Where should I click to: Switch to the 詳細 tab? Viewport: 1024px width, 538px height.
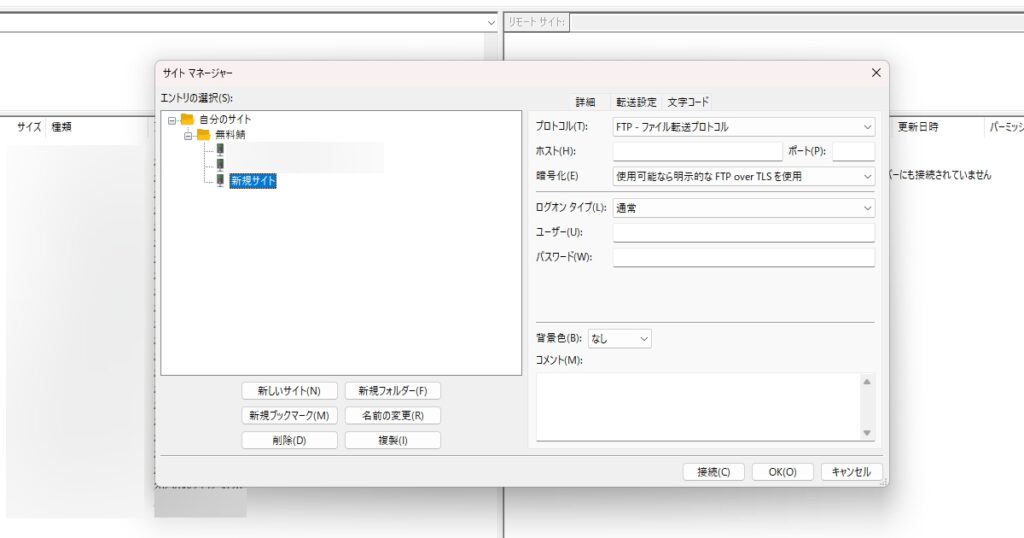click(585, 102)
